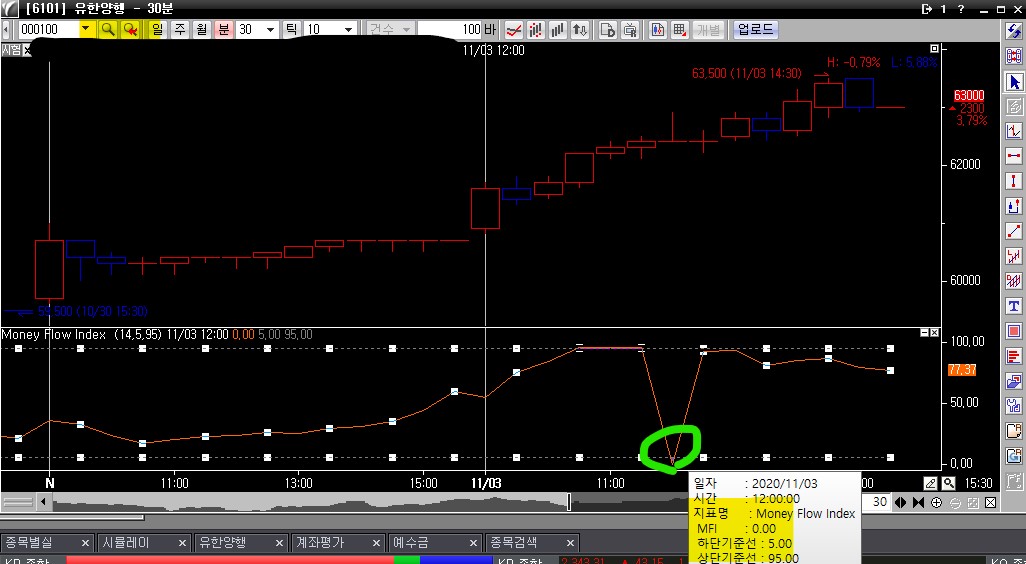Click the magnifier icon beside the 15:30 label
This screenshot has width=1026, height=564.
948,483
